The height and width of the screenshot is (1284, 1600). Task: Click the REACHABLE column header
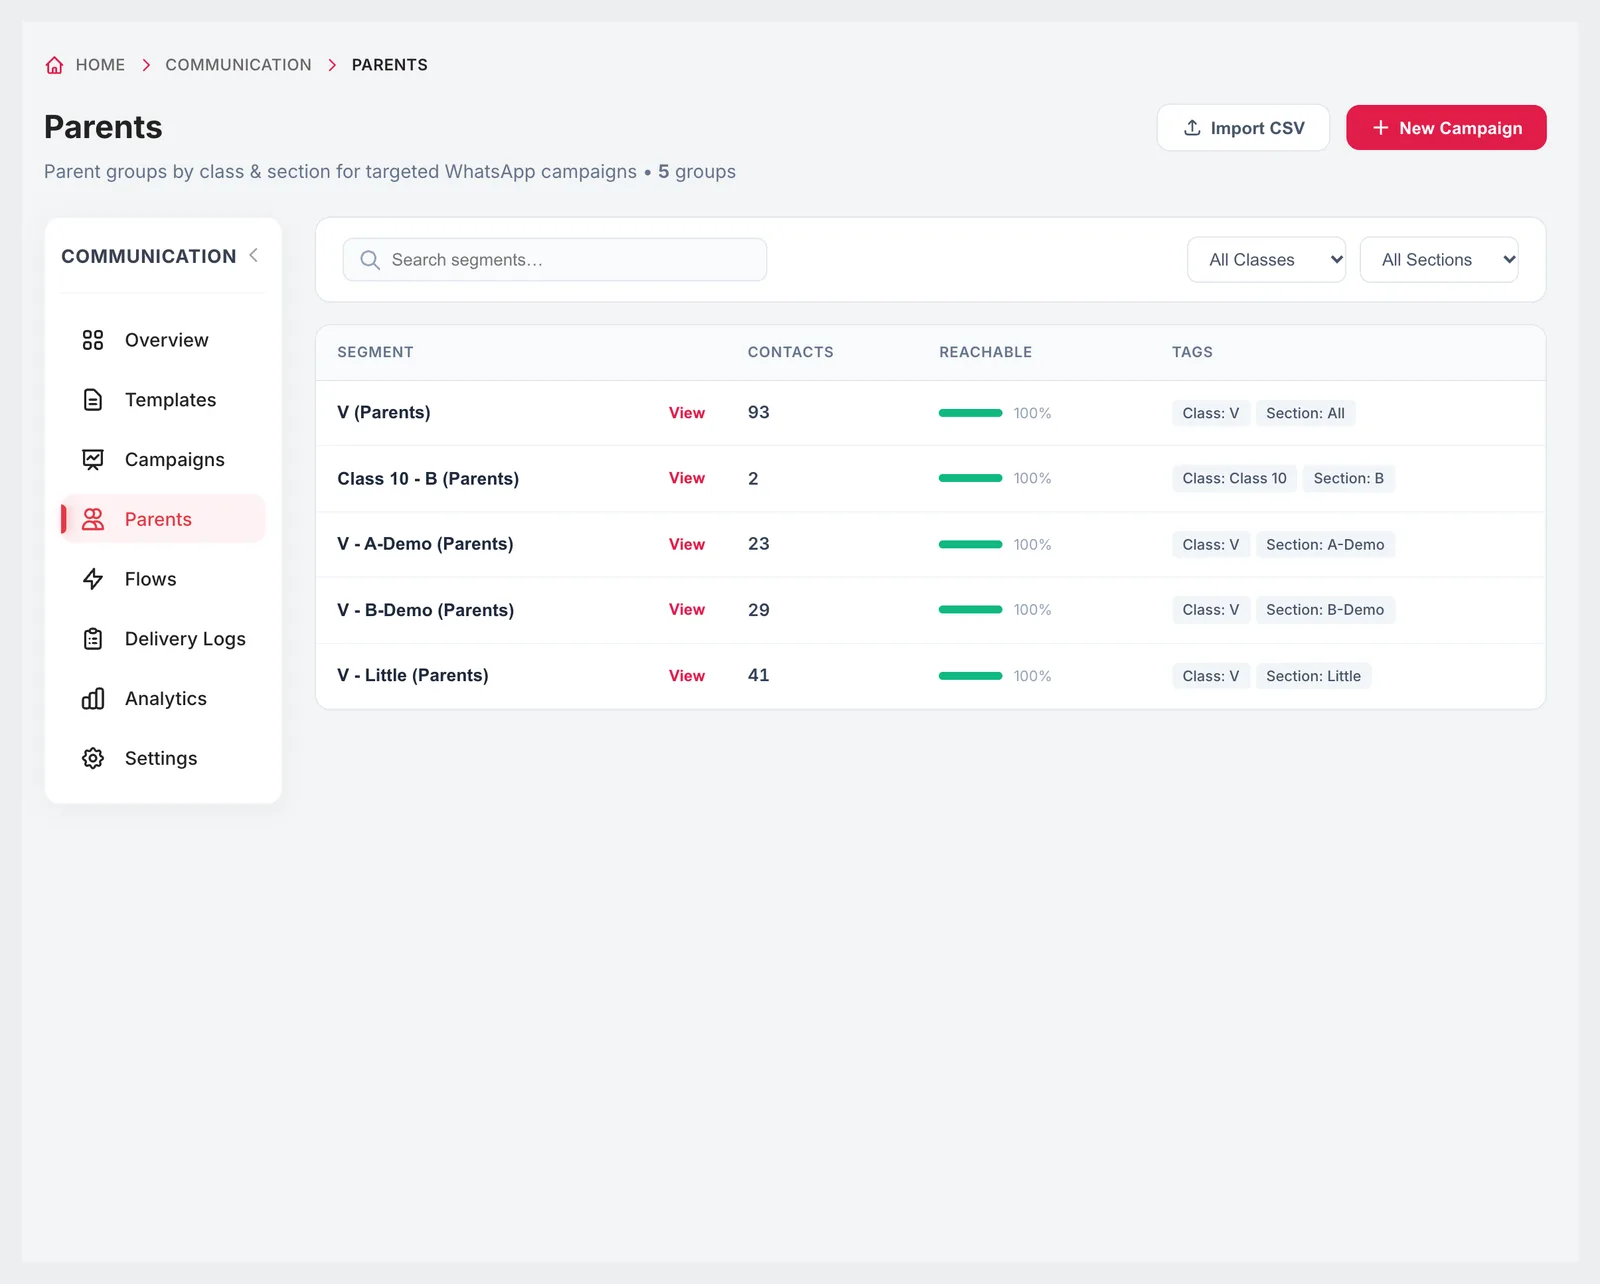click(x=985, y=352)
